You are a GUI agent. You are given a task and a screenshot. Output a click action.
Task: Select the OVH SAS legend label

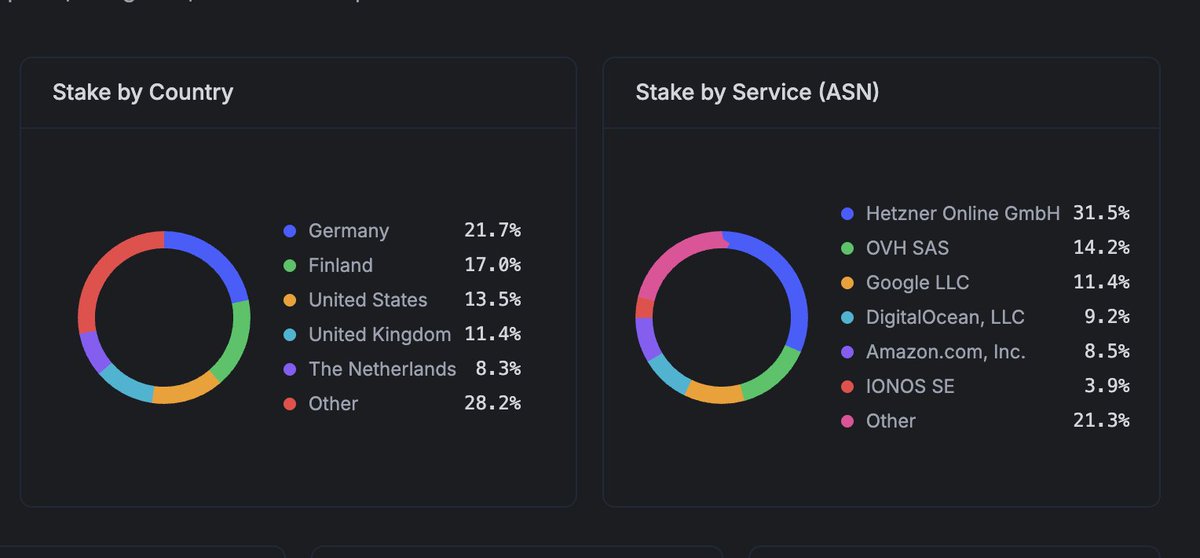coord(908,248)
